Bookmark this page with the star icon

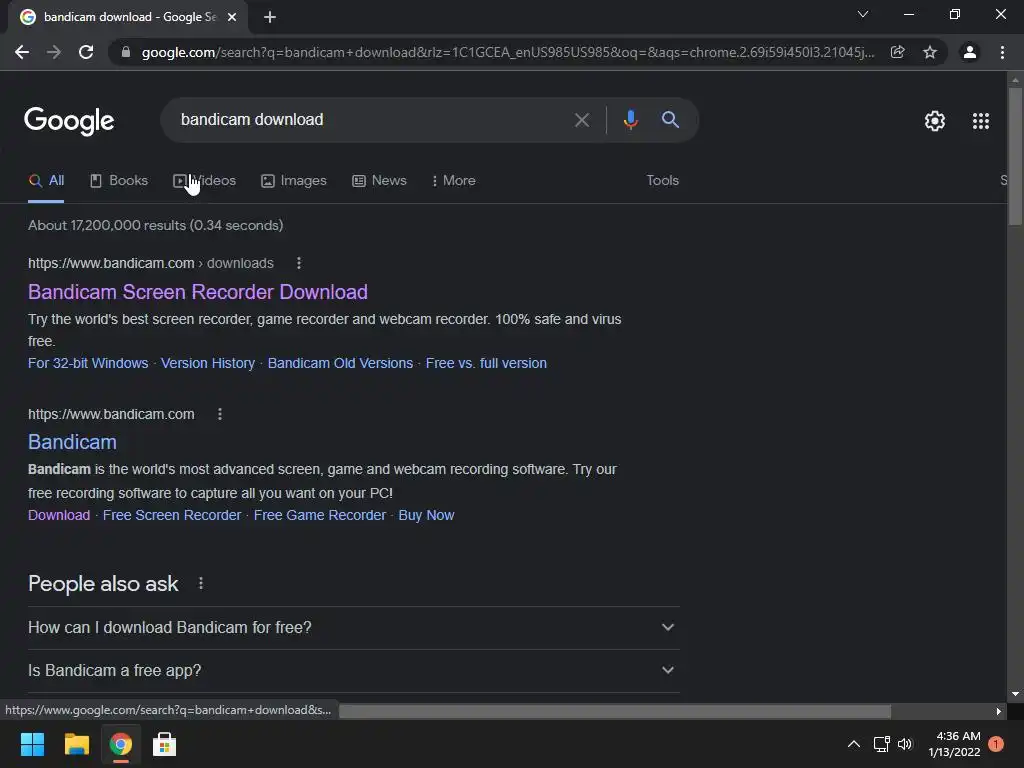pyautogui.click(x=930, y=52)
